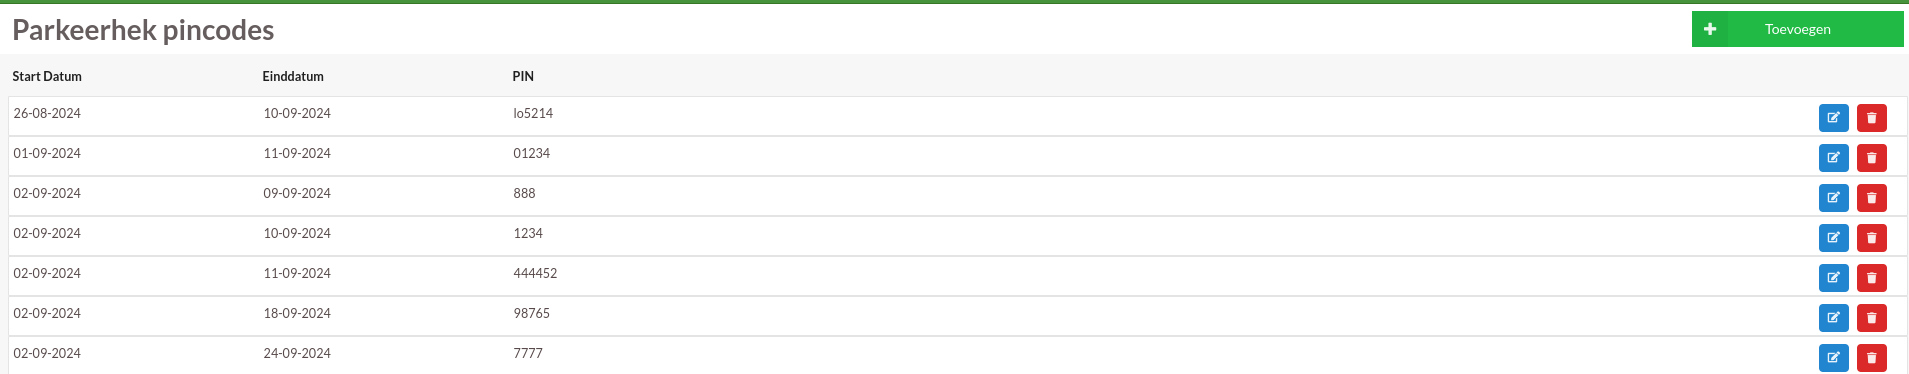Delete the row with PIN 01234
Image resolution: width=1909 pixels, height=374 pixels.
[1871, 158]
